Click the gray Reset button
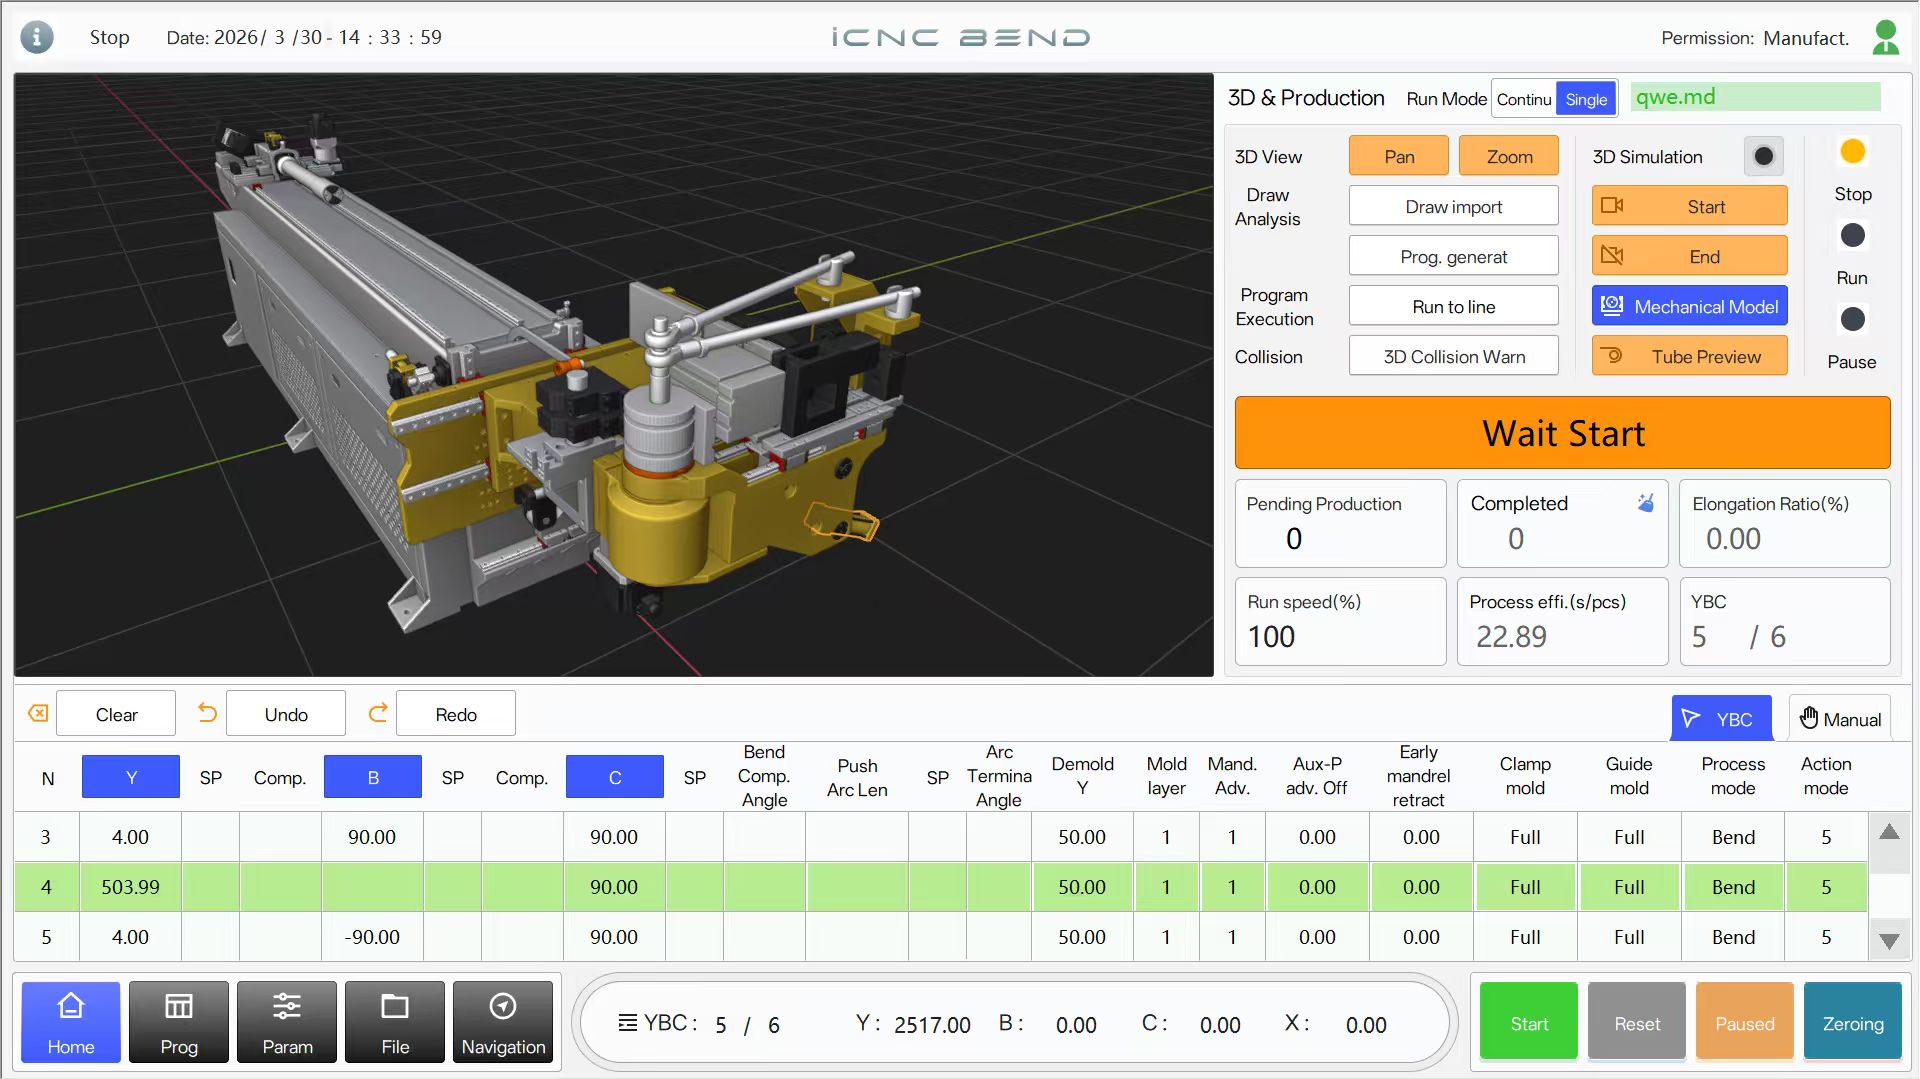This screenshot has height=1079, width=1920. (1637, 1022)
